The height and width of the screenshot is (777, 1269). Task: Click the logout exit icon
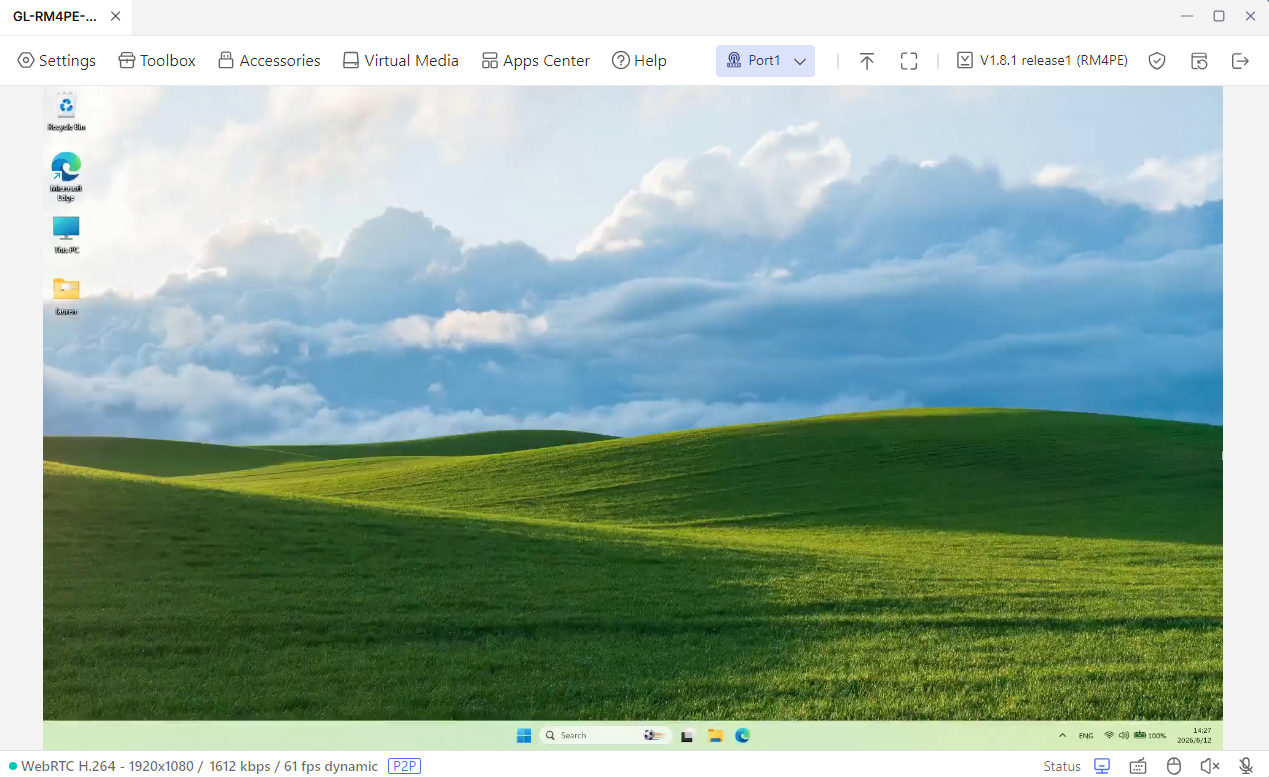click(x=1240, y=61)
